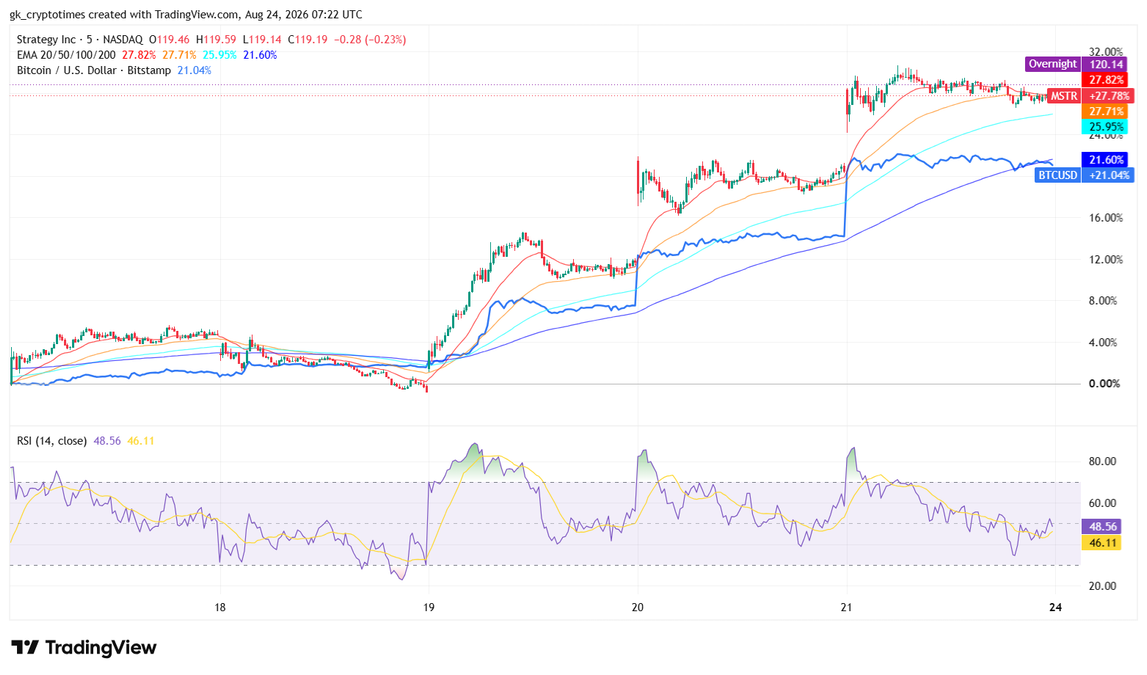Click the 20.00 RSI axis label
This screenshot has width=1147, height=675.
pos(1102,586)
